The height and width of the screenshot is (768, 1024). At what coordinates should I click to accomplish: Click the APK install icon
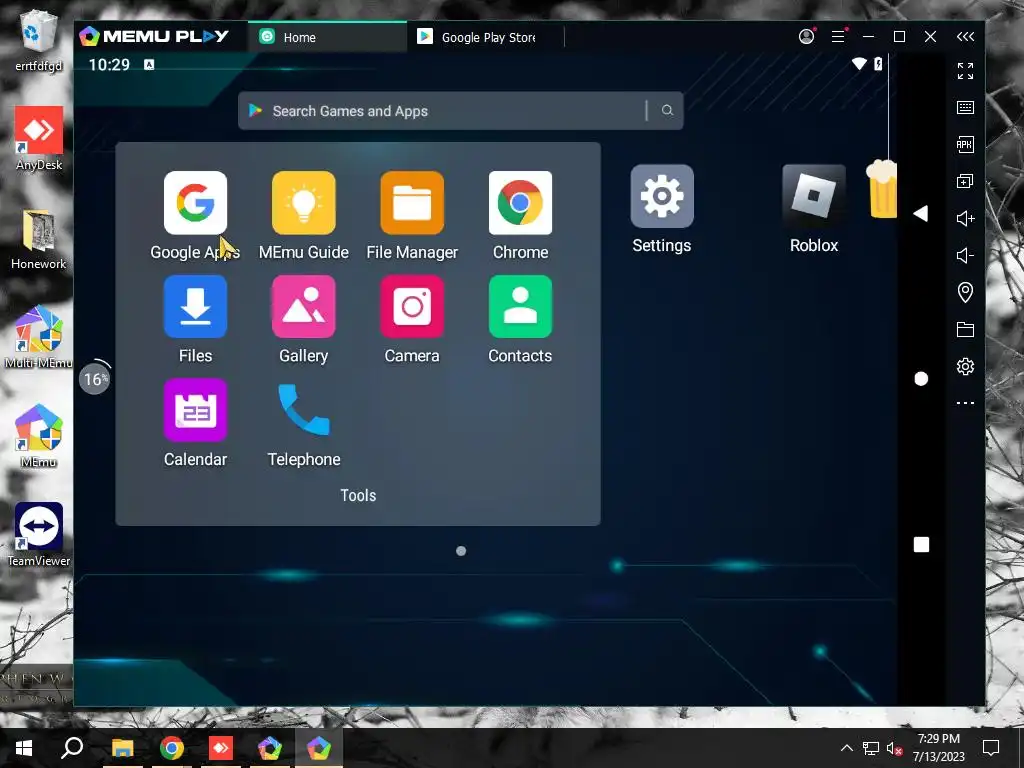pos(965,144)
